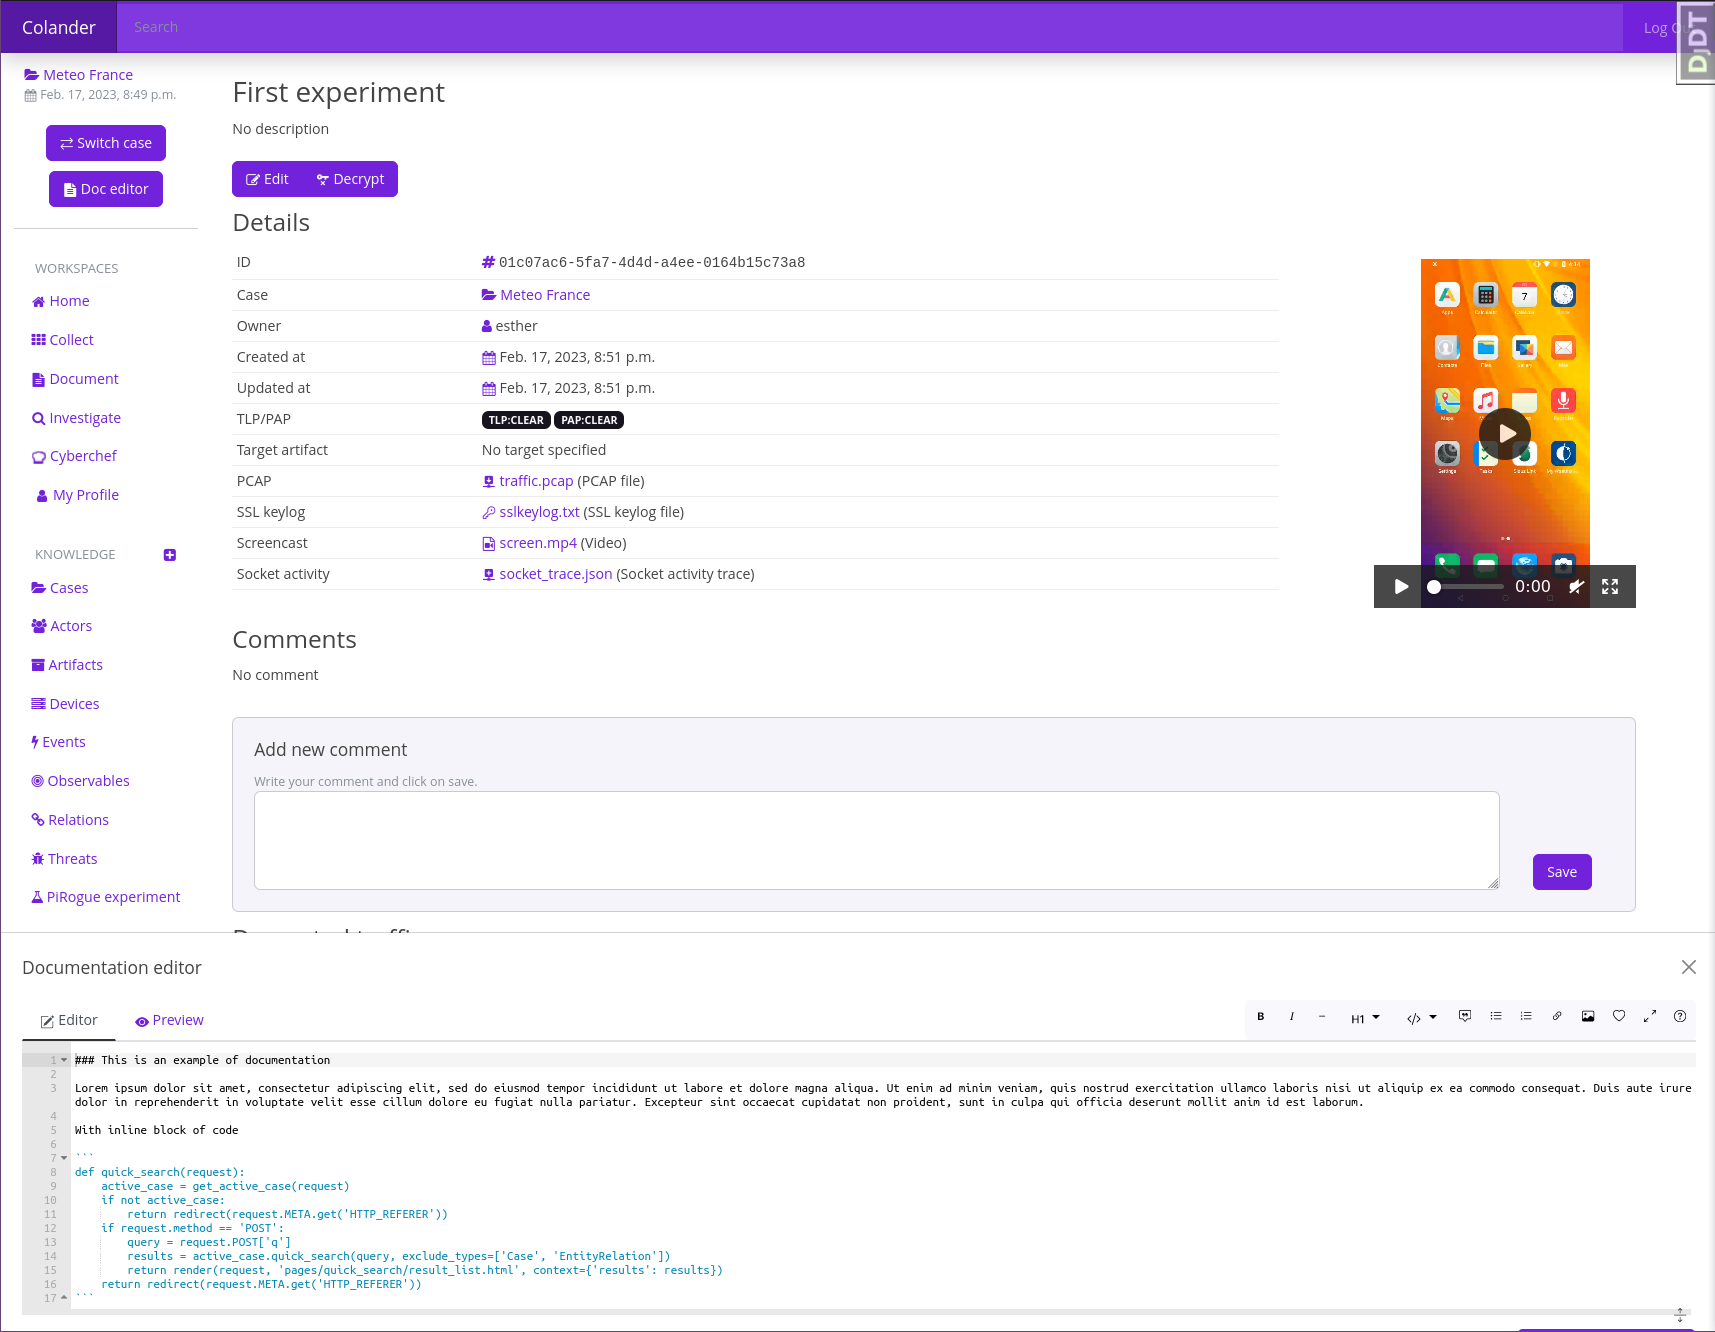Open the screen.mp4 video link
The height and width of the screenshot is (1332, 1715).
[x=538, y=543]
